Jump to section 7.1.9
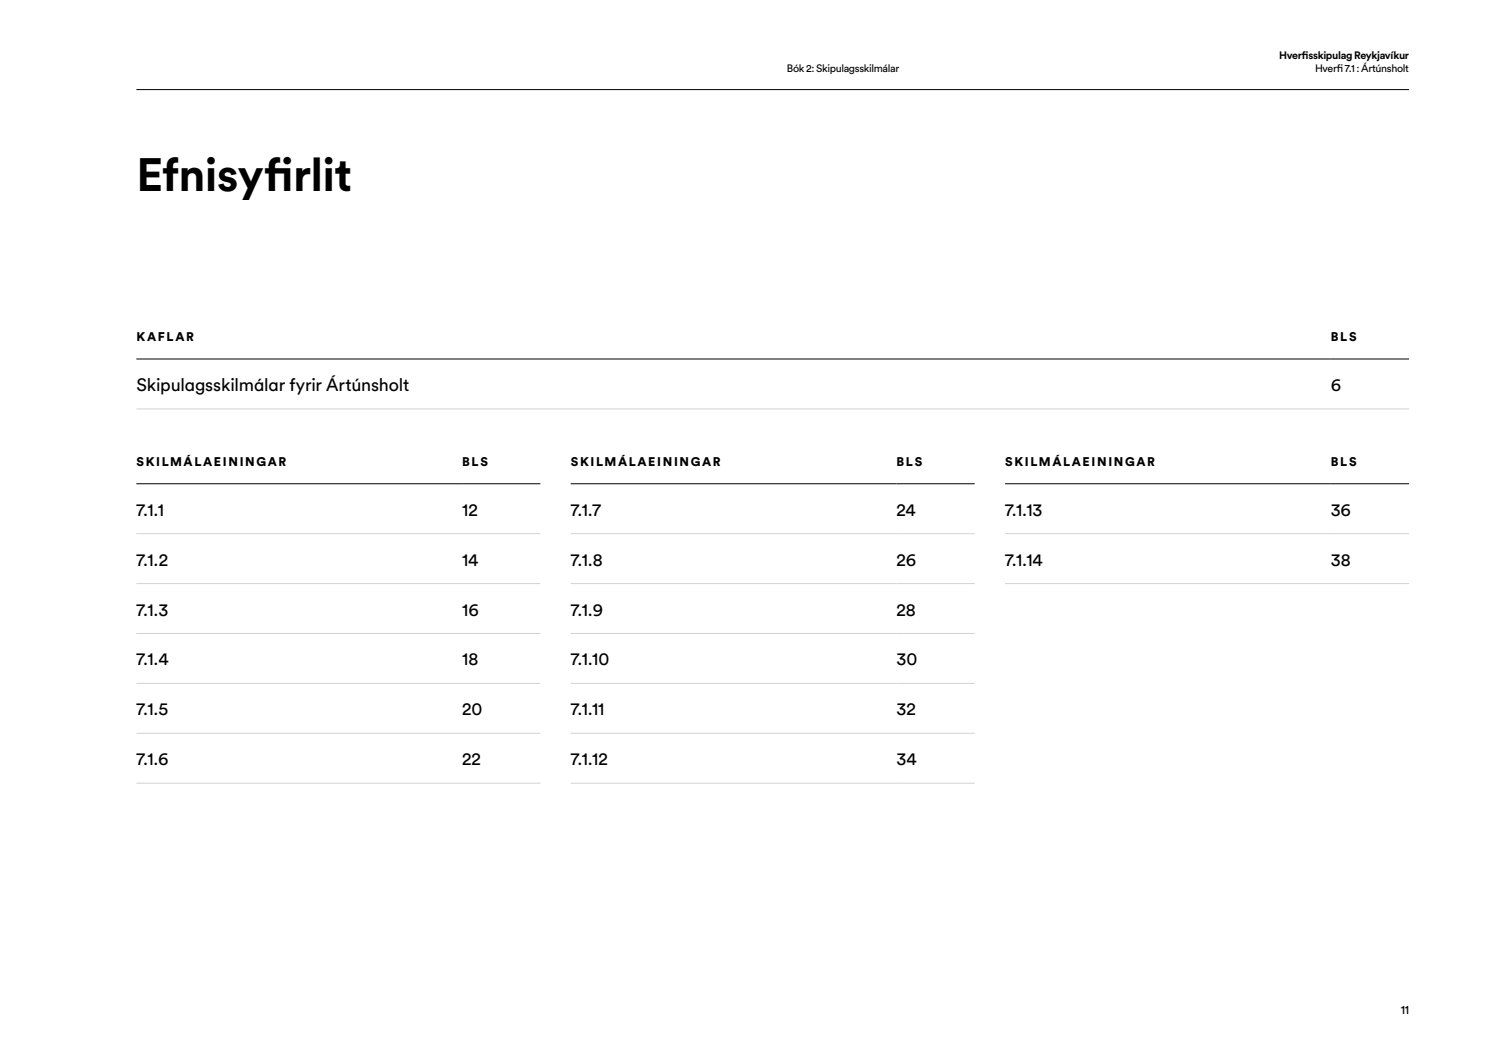Screen dimensions: 1500x1061 586,610
